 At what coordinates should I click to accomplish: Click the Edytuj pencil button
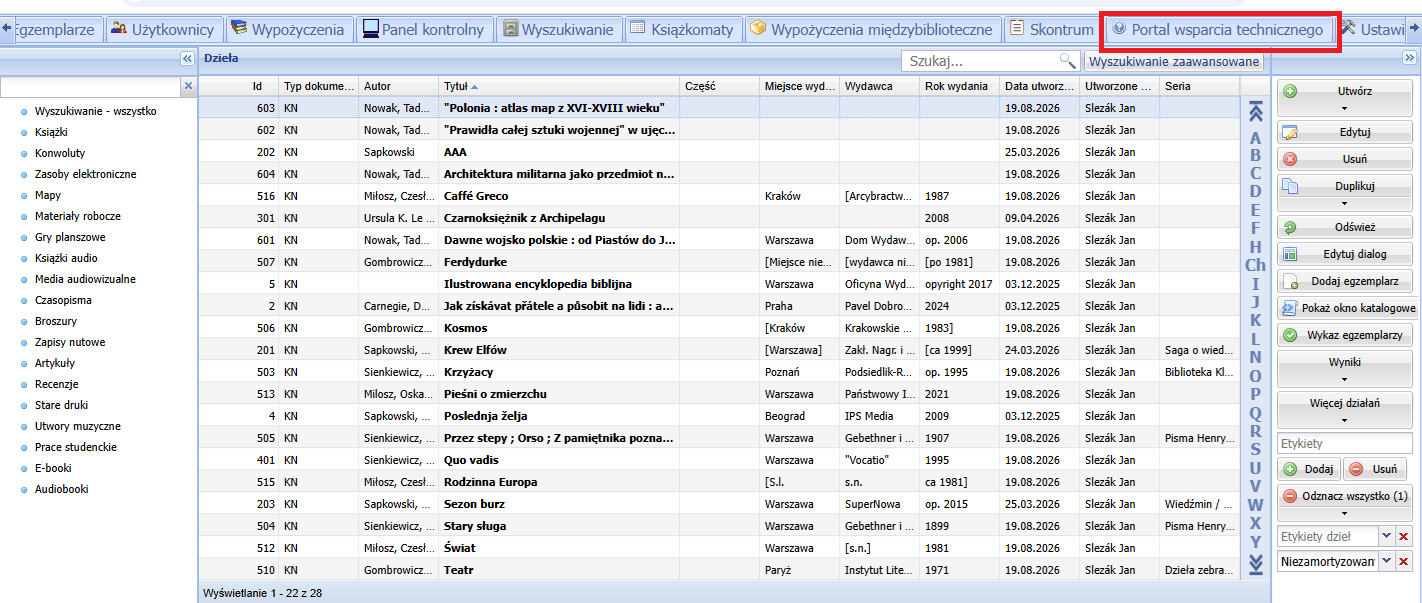[1345, 132]
